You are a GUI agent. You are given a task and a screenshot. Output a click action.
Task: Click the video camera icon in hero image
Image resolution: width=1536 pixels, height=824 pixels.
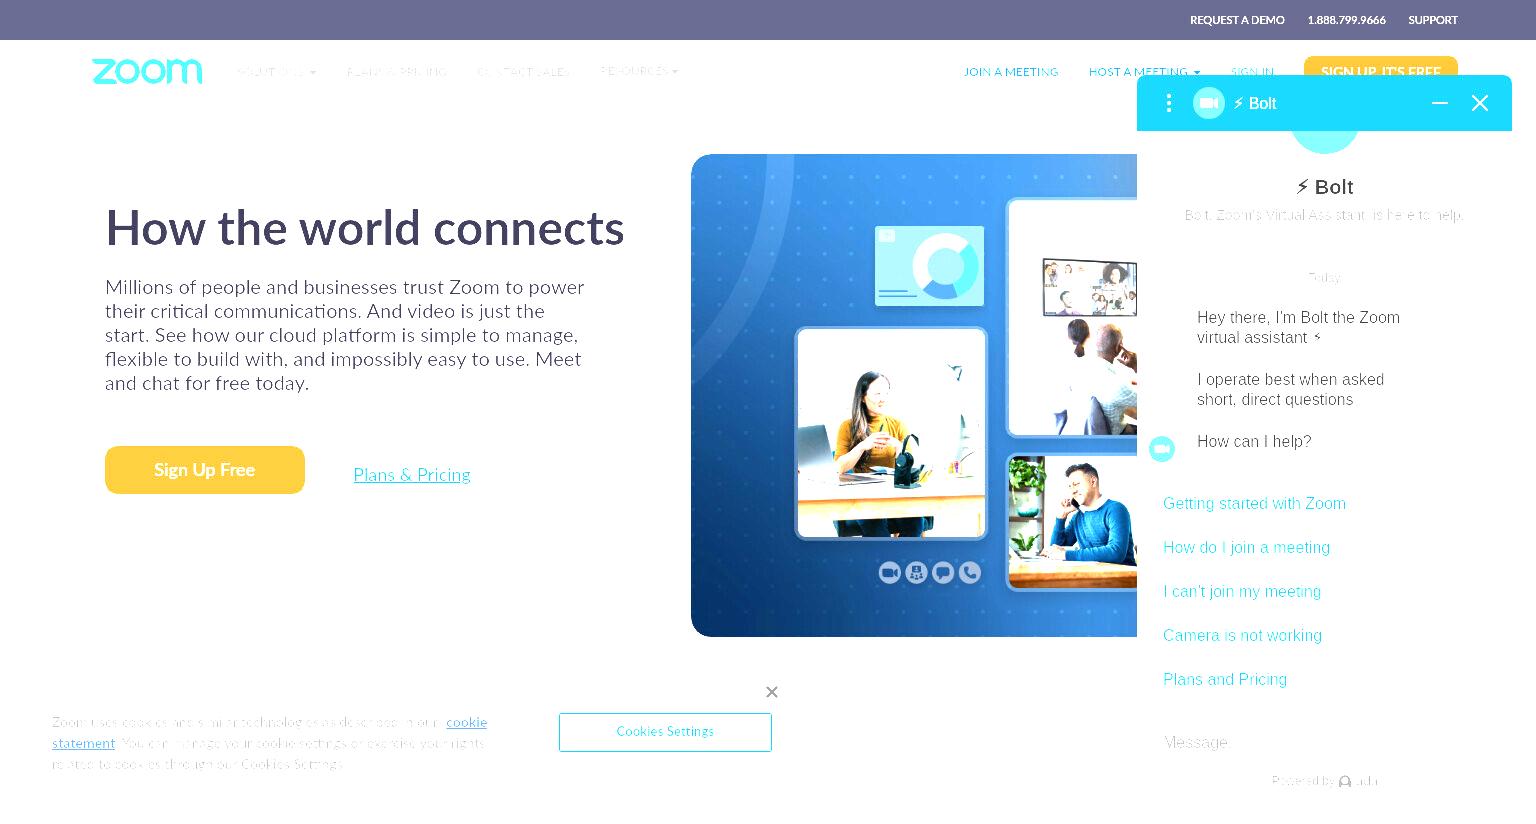tap(890, 572)
